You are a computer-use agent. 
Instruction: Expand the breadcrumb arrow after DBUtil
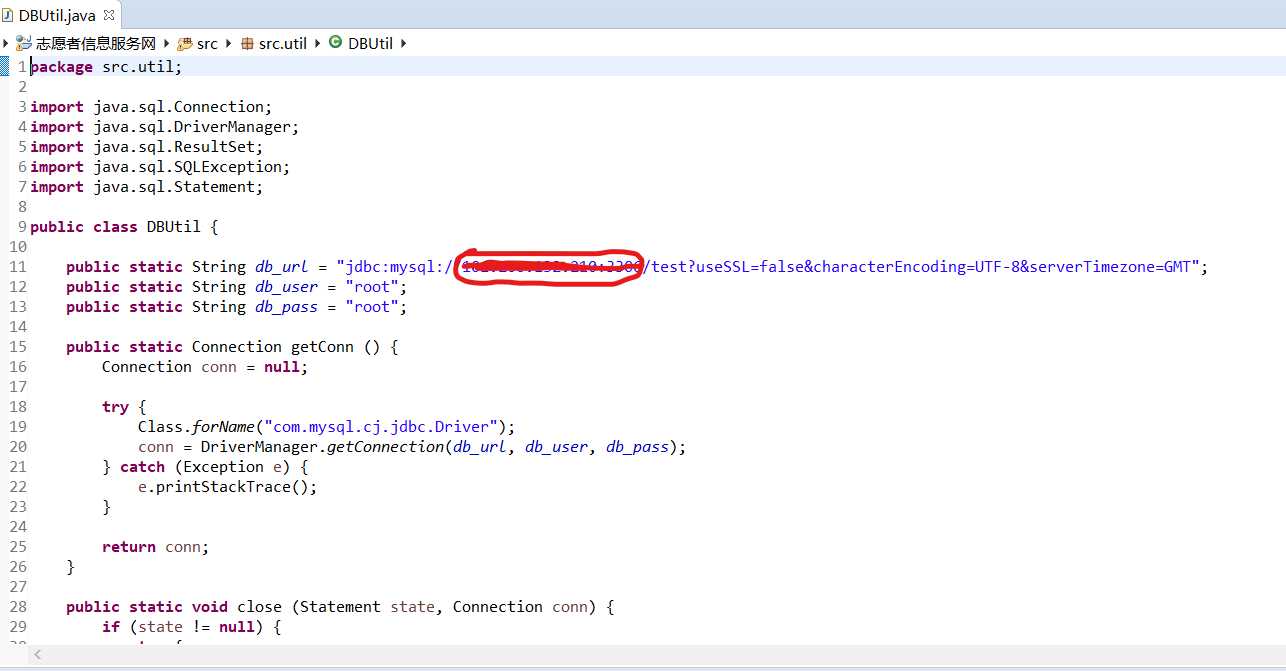403,43
